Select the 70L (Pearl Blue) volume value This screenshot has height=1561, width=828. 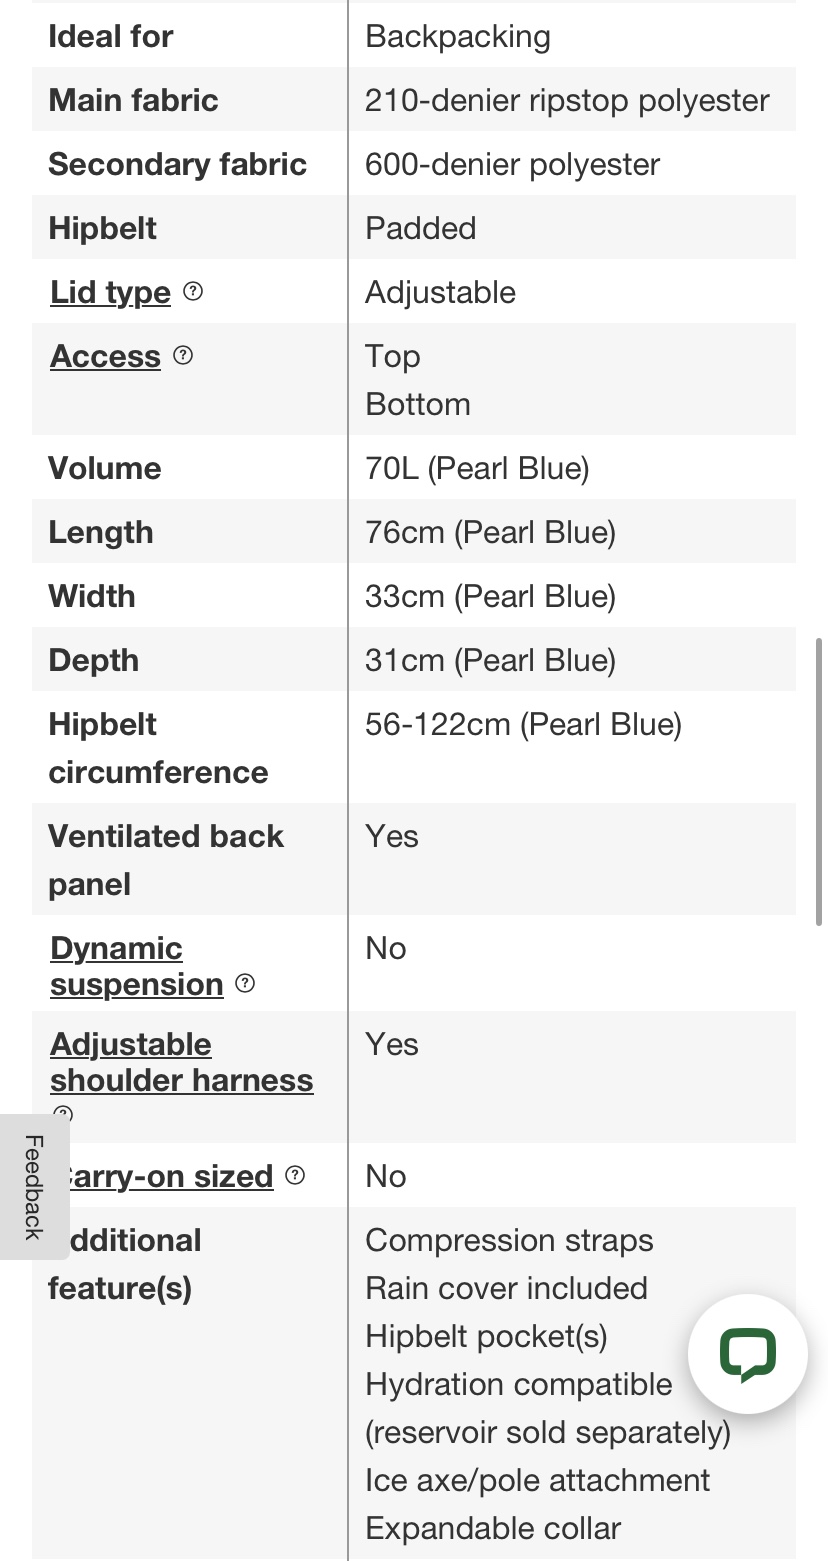[477, 468]
